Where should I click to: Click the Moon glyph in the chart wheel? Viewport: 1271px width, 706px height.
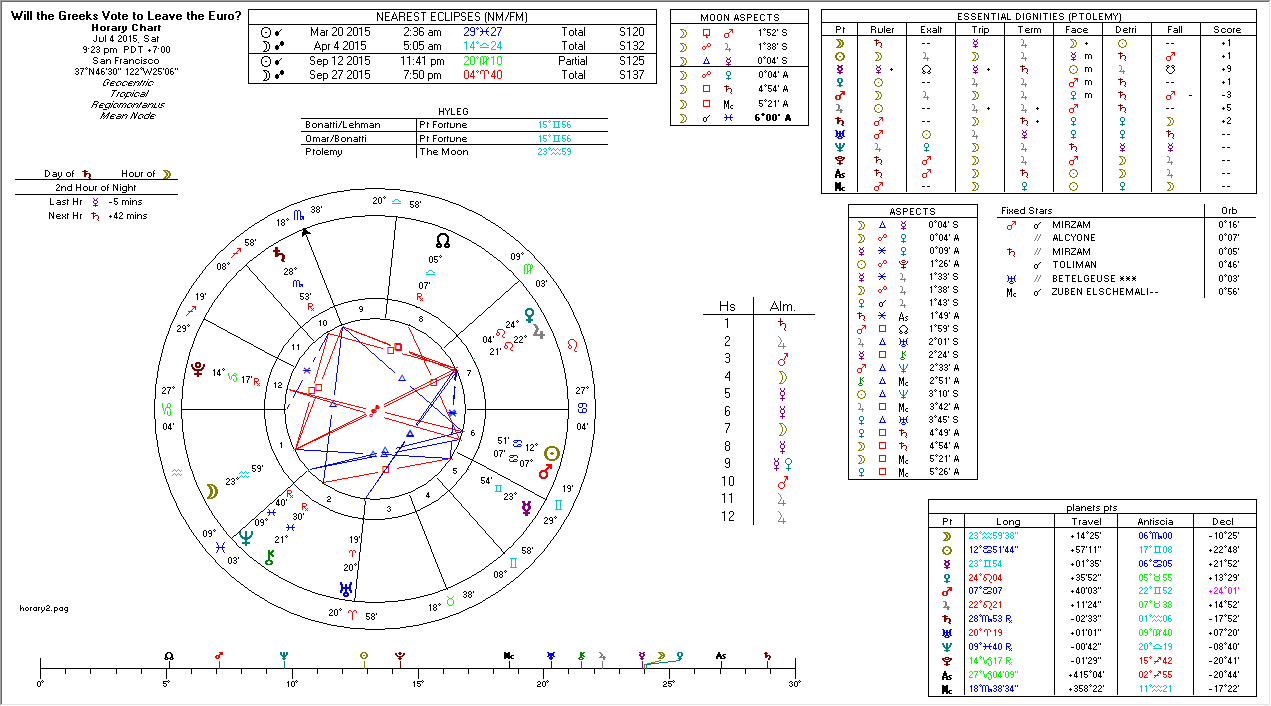tap(212, 490)
